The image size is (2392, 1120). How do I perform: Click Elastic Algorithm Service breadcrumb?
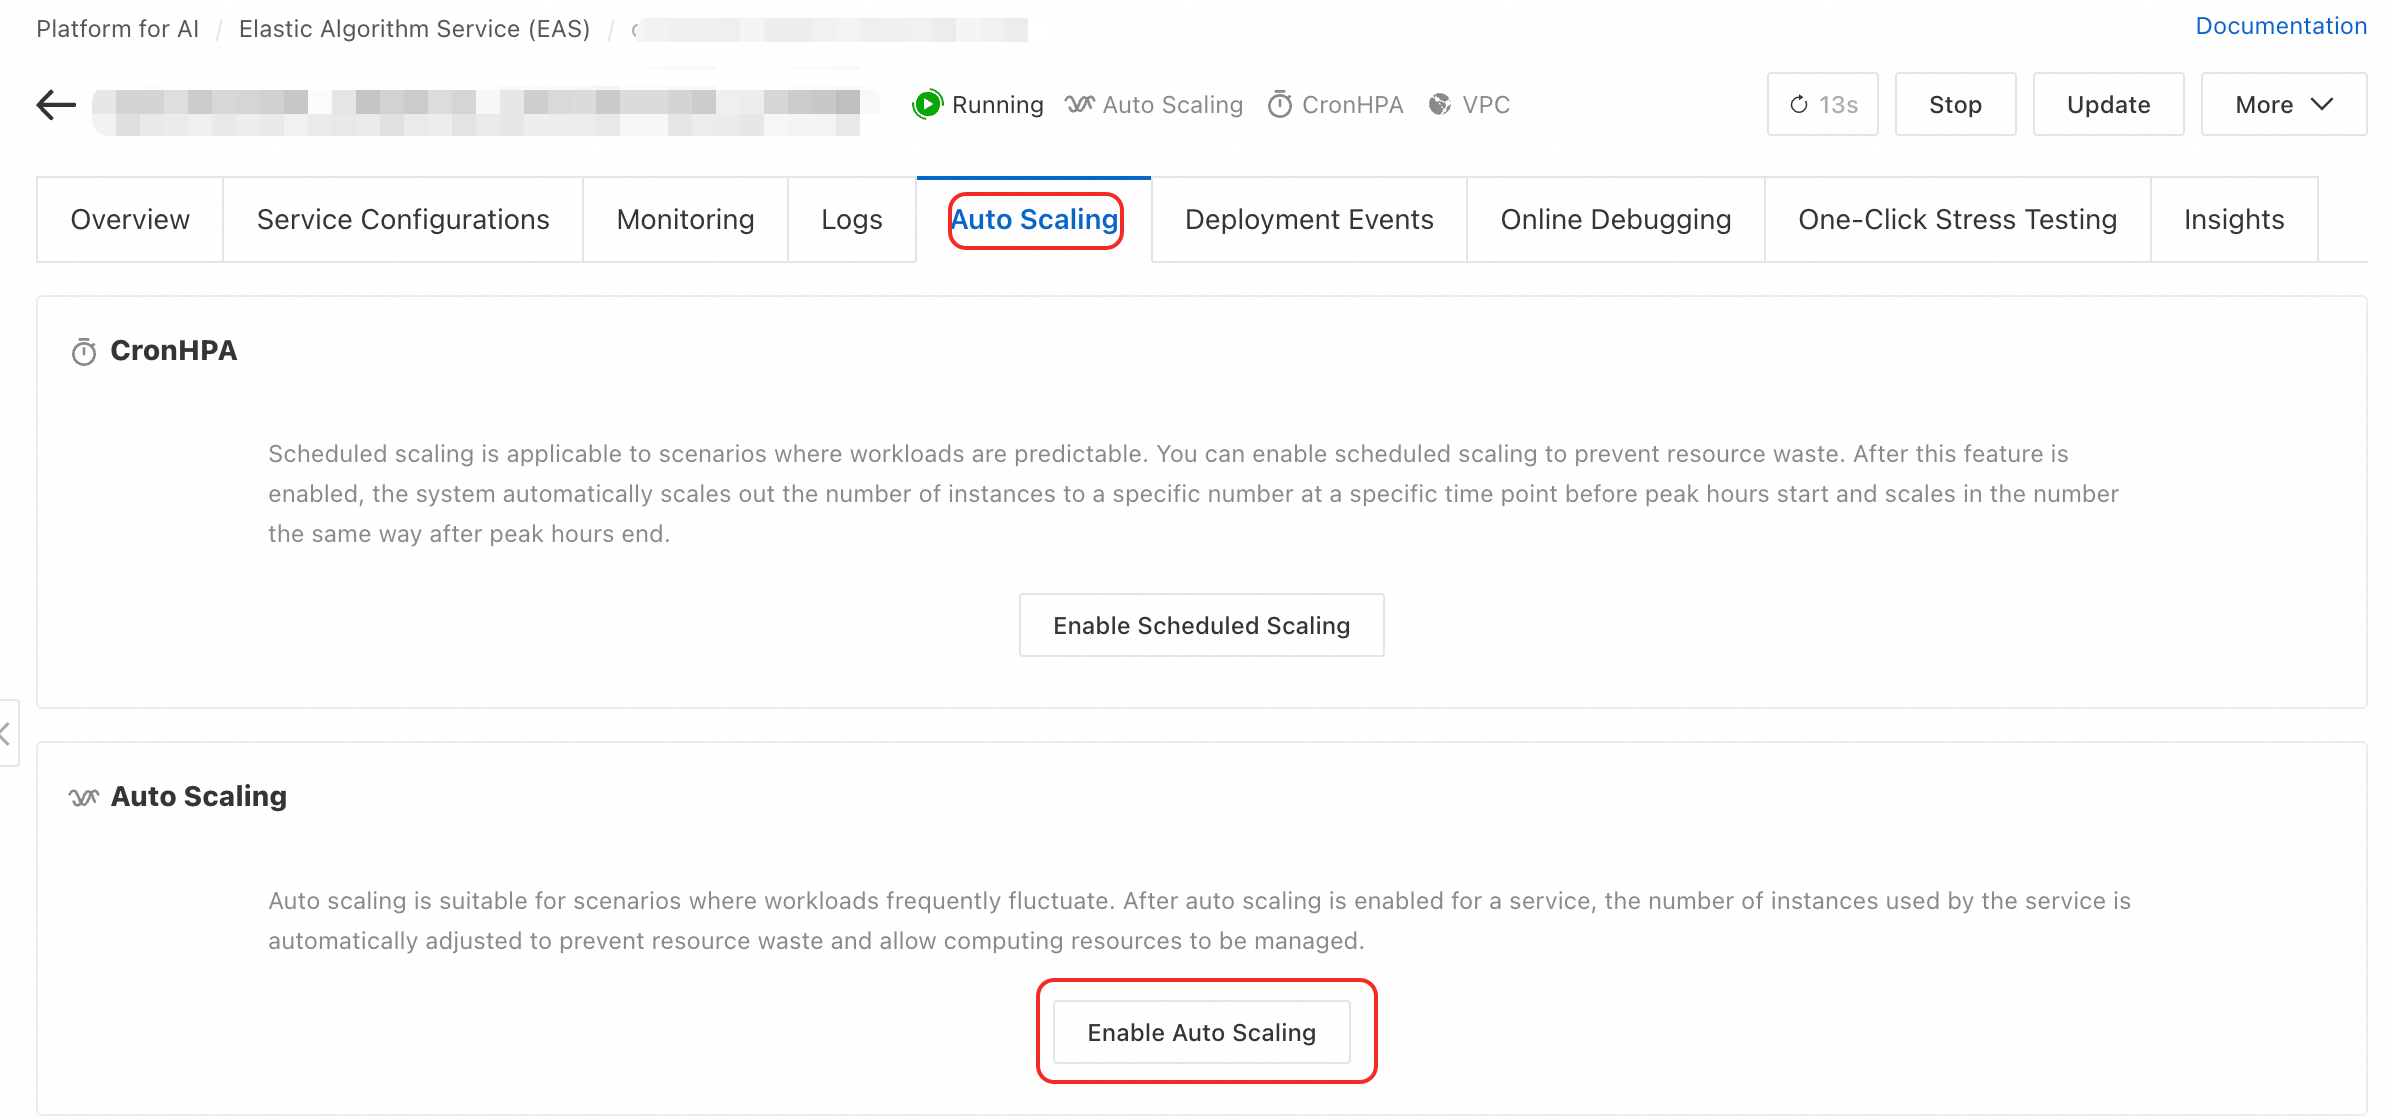414,29
